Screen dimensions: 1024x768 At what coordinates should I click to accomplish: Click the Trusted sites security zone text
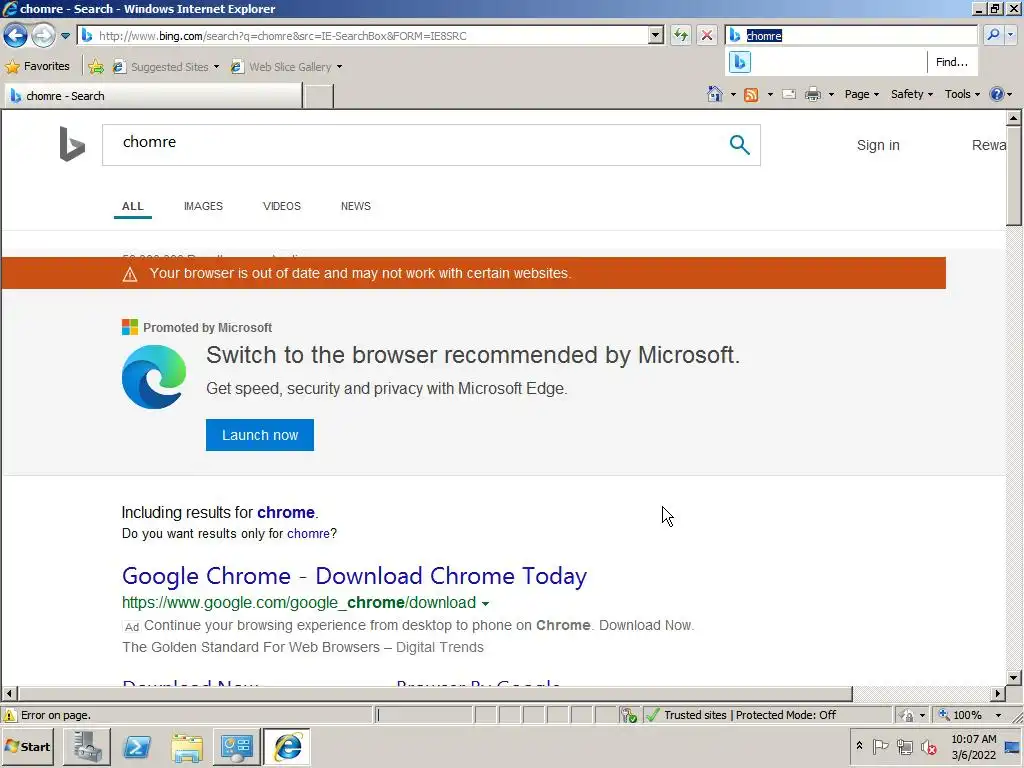(750, 715)
